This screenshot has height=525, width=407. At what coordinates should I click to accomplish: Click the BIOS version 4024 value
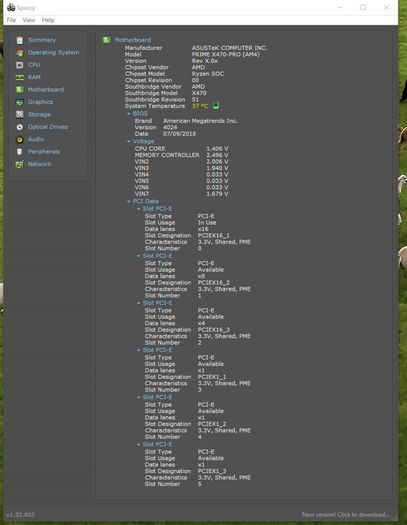(170, 127)
